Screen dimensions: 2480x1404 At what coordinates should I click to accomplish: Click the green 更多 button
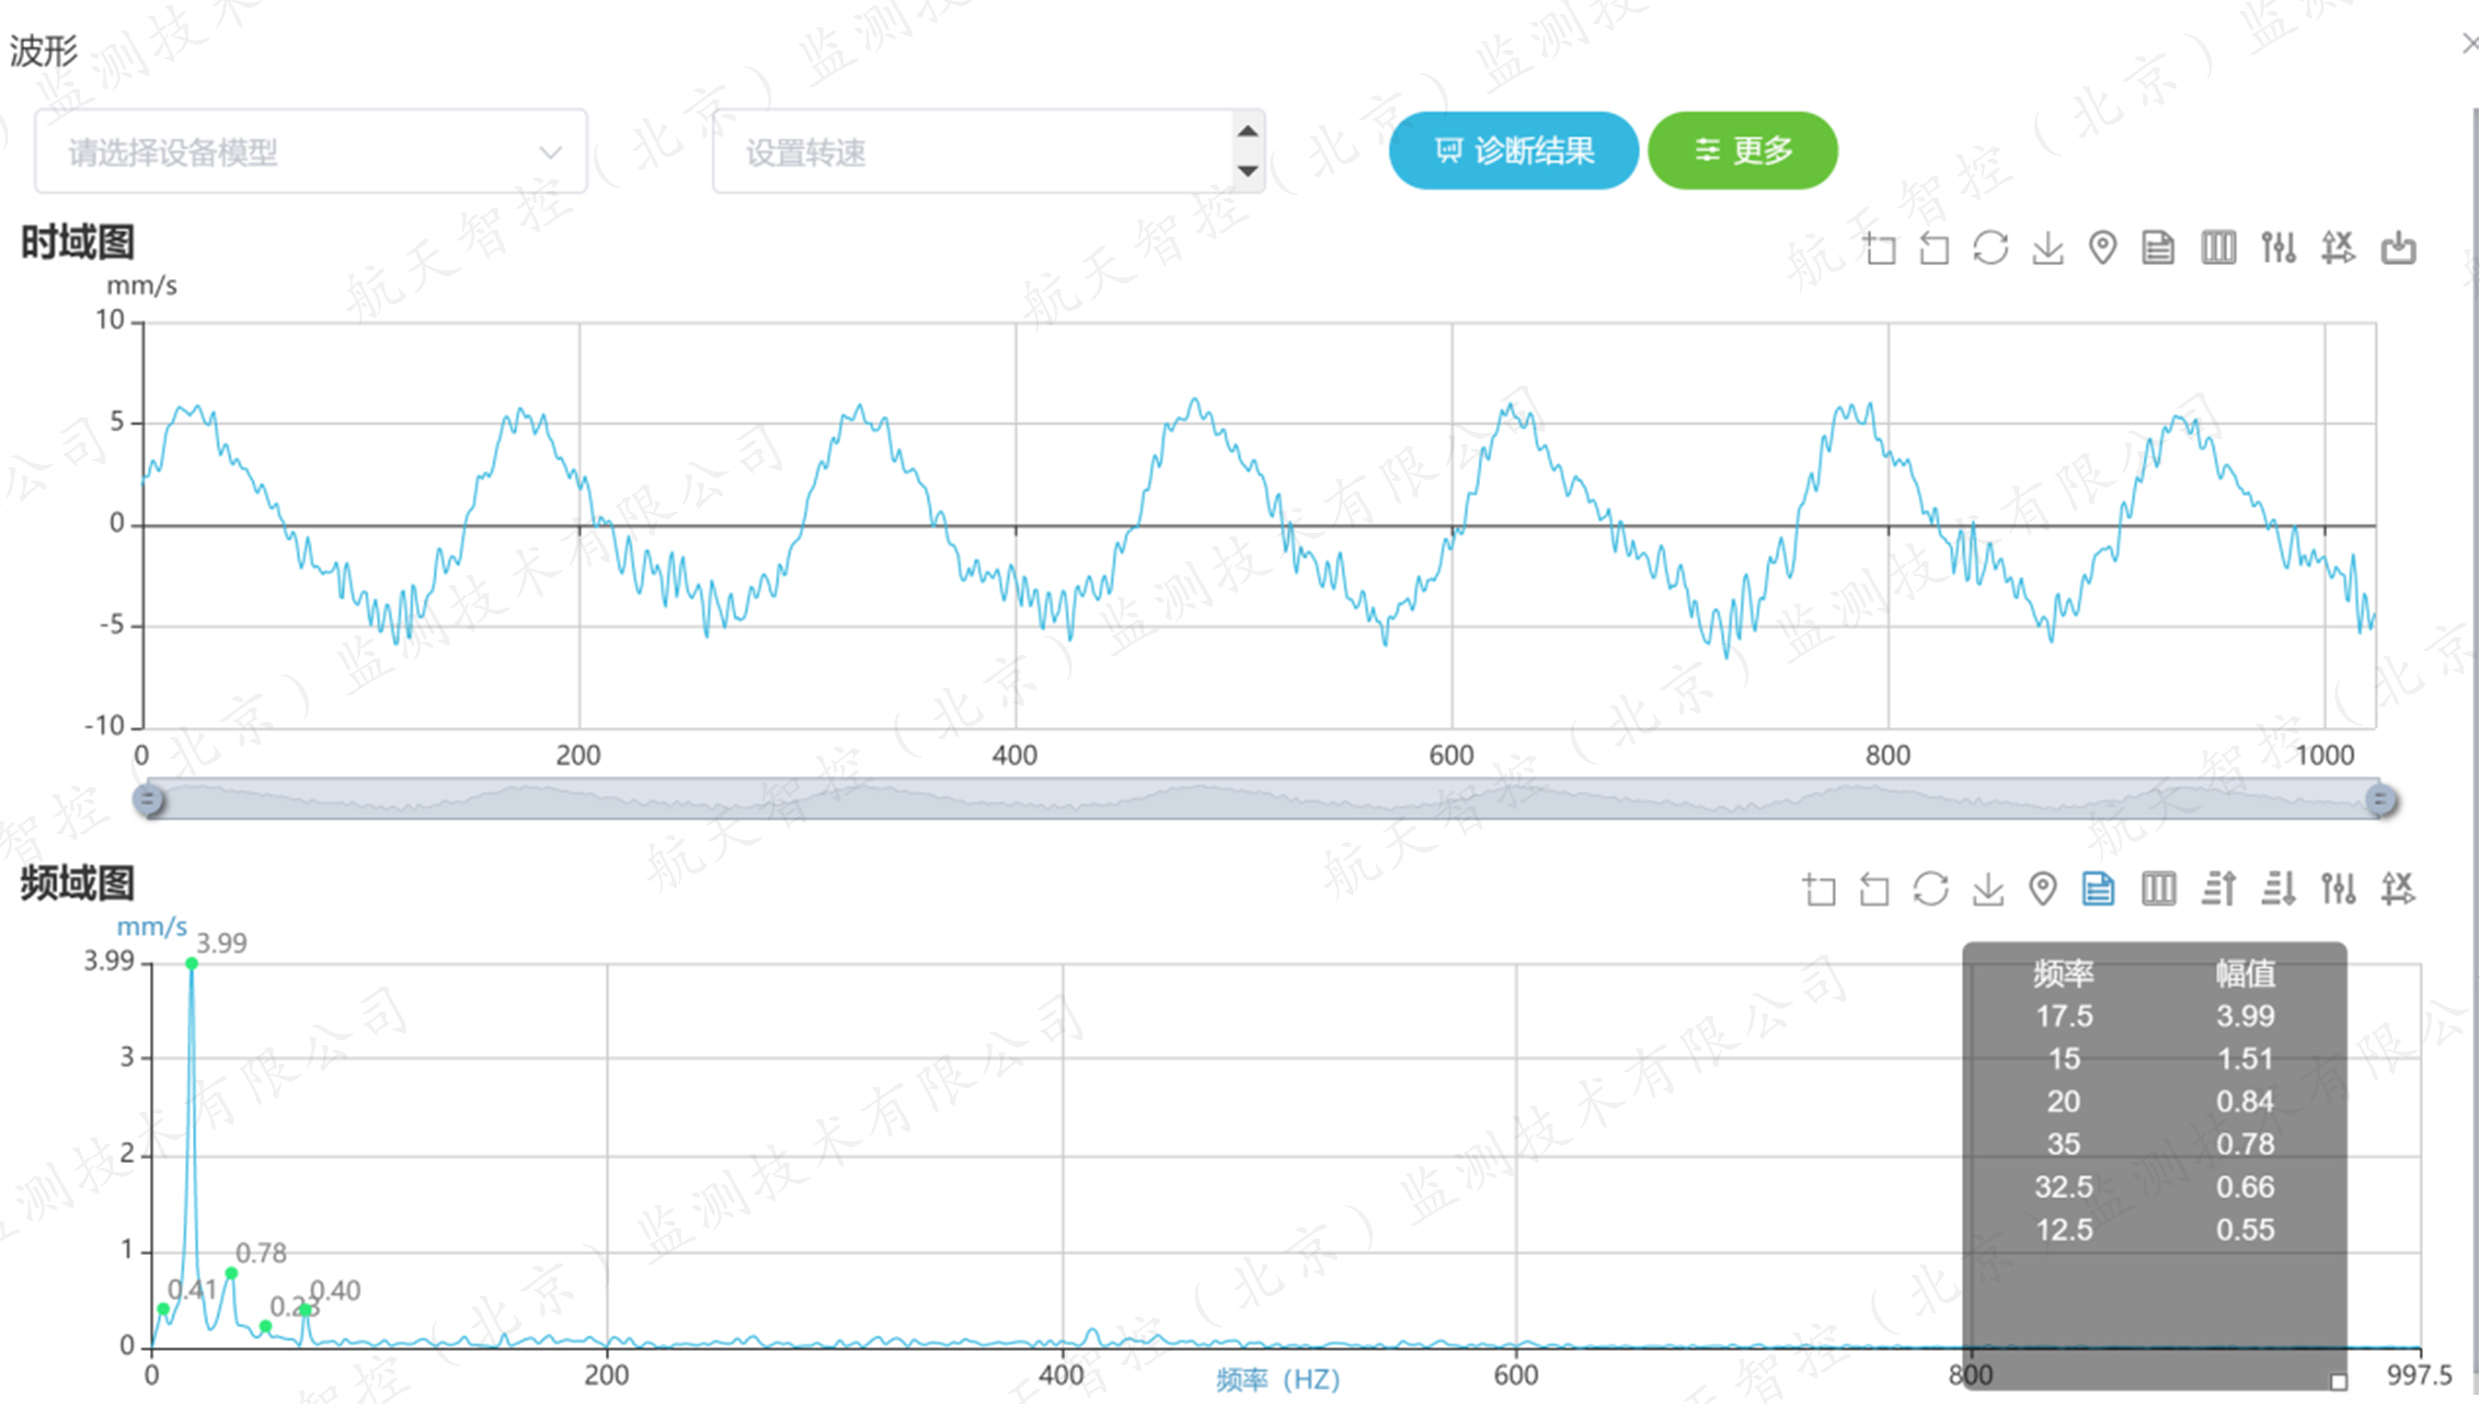tap(1742, 151)
